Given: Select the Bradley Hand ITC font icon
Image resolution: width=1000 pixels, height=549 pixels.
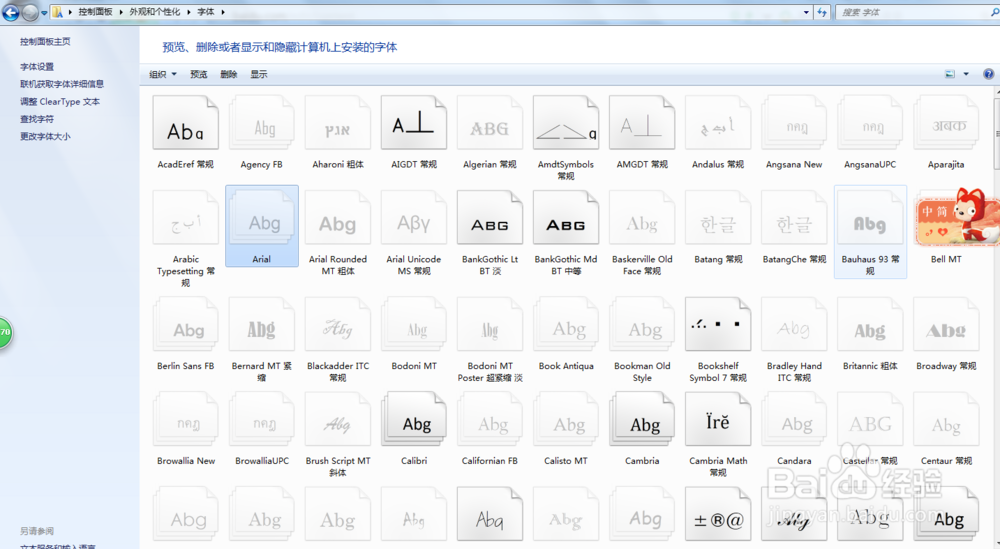Looking at the screenshot, I should 794,325.
